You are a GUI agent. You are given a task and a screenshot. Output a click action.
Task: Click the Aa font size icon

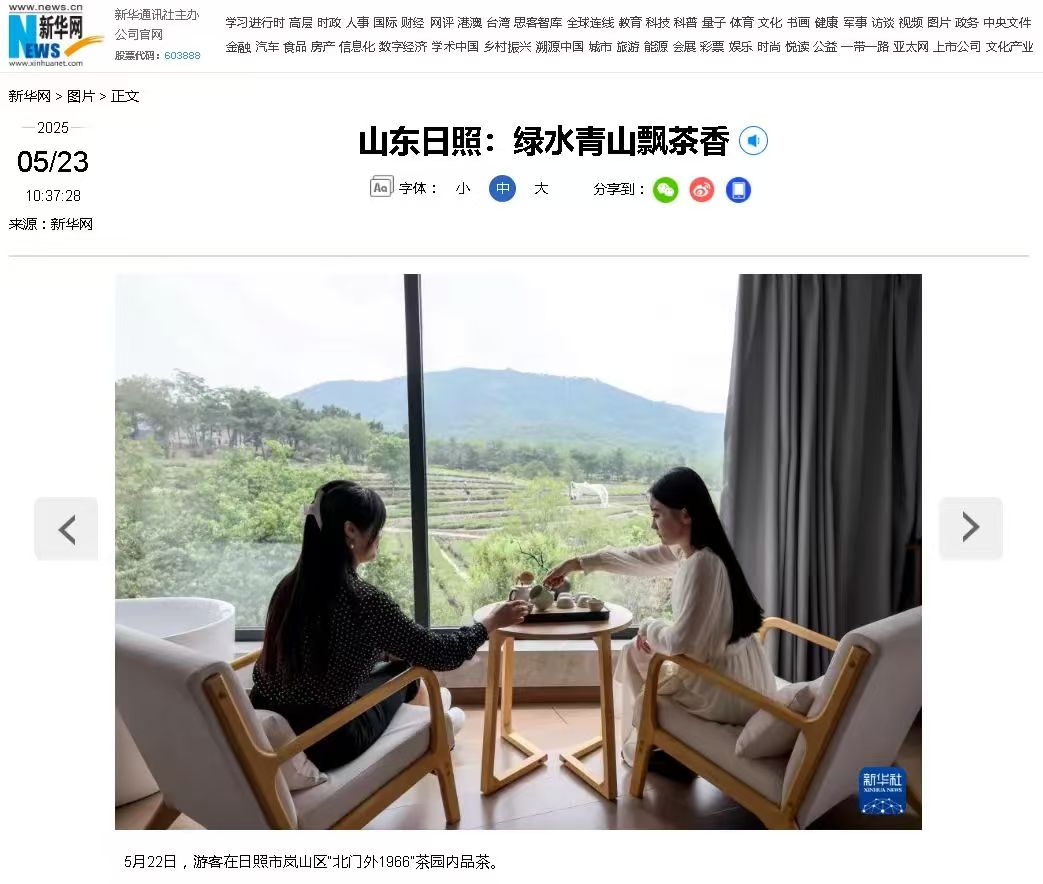[381, 188]
